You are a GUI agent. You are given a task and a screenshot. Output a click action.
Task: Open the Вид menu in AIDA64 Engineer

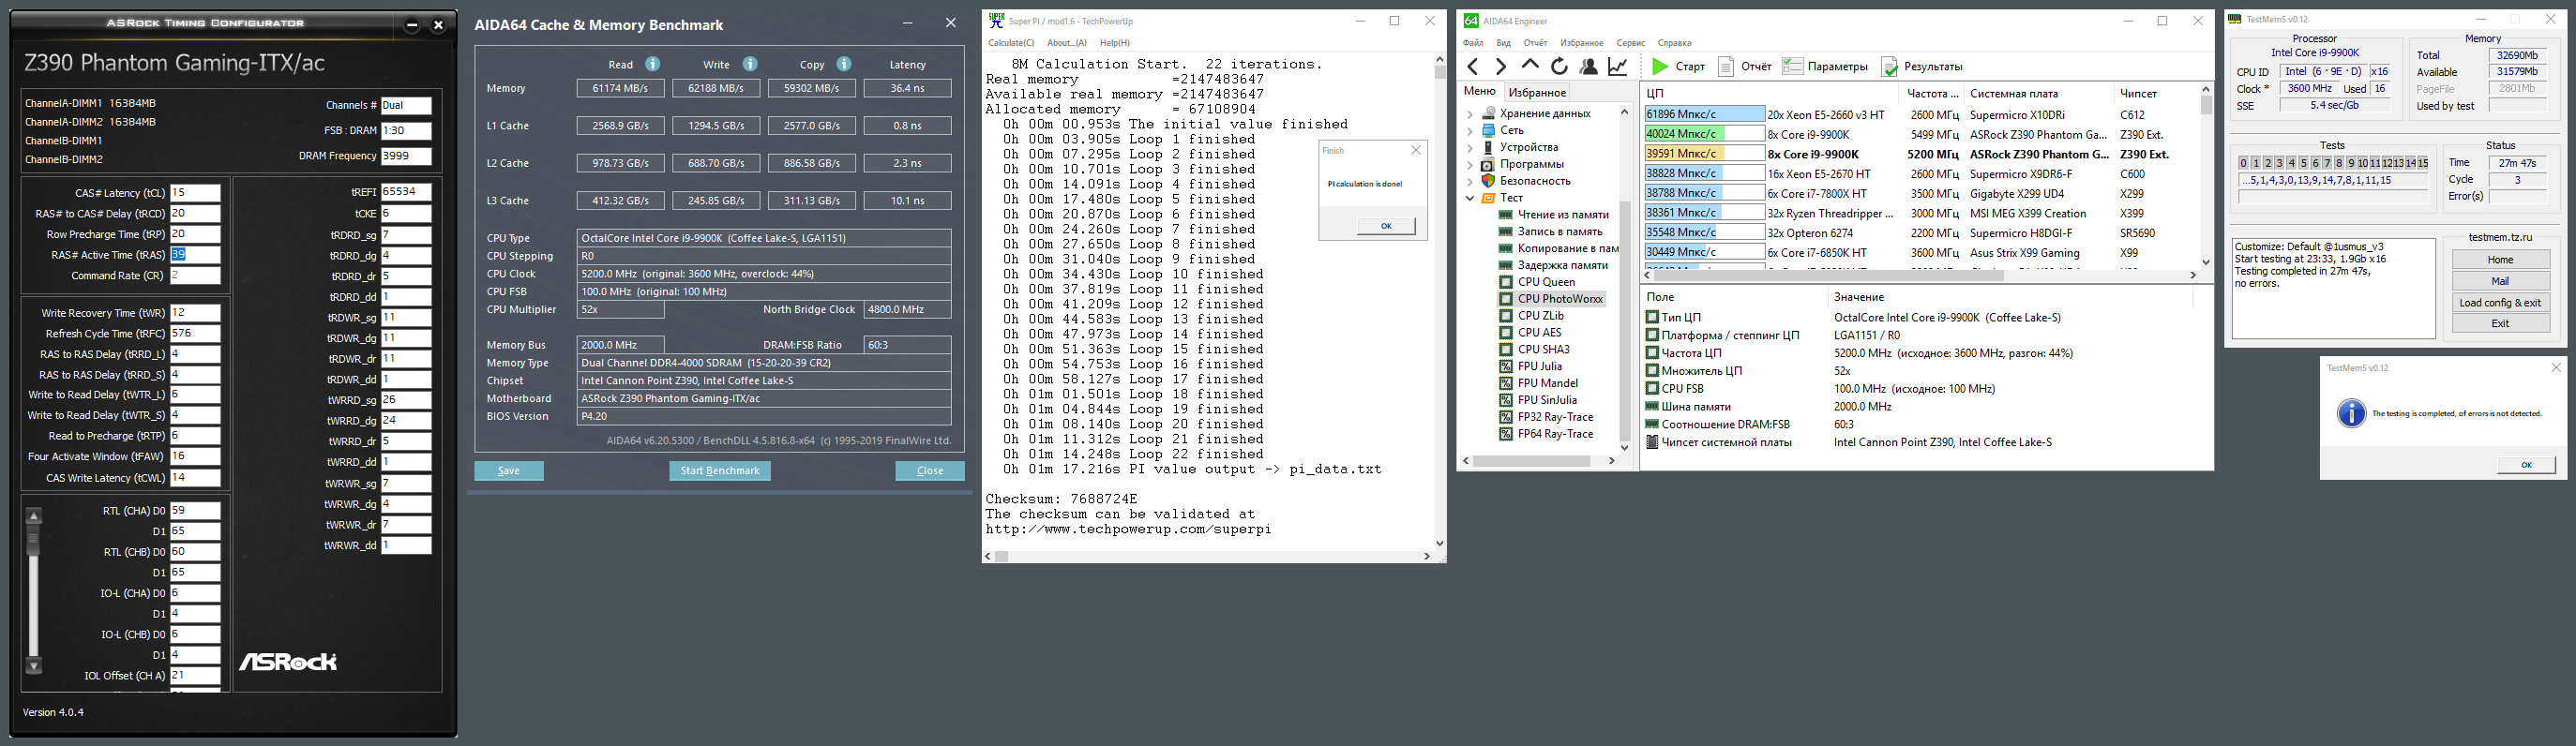tap(1504, 43)
